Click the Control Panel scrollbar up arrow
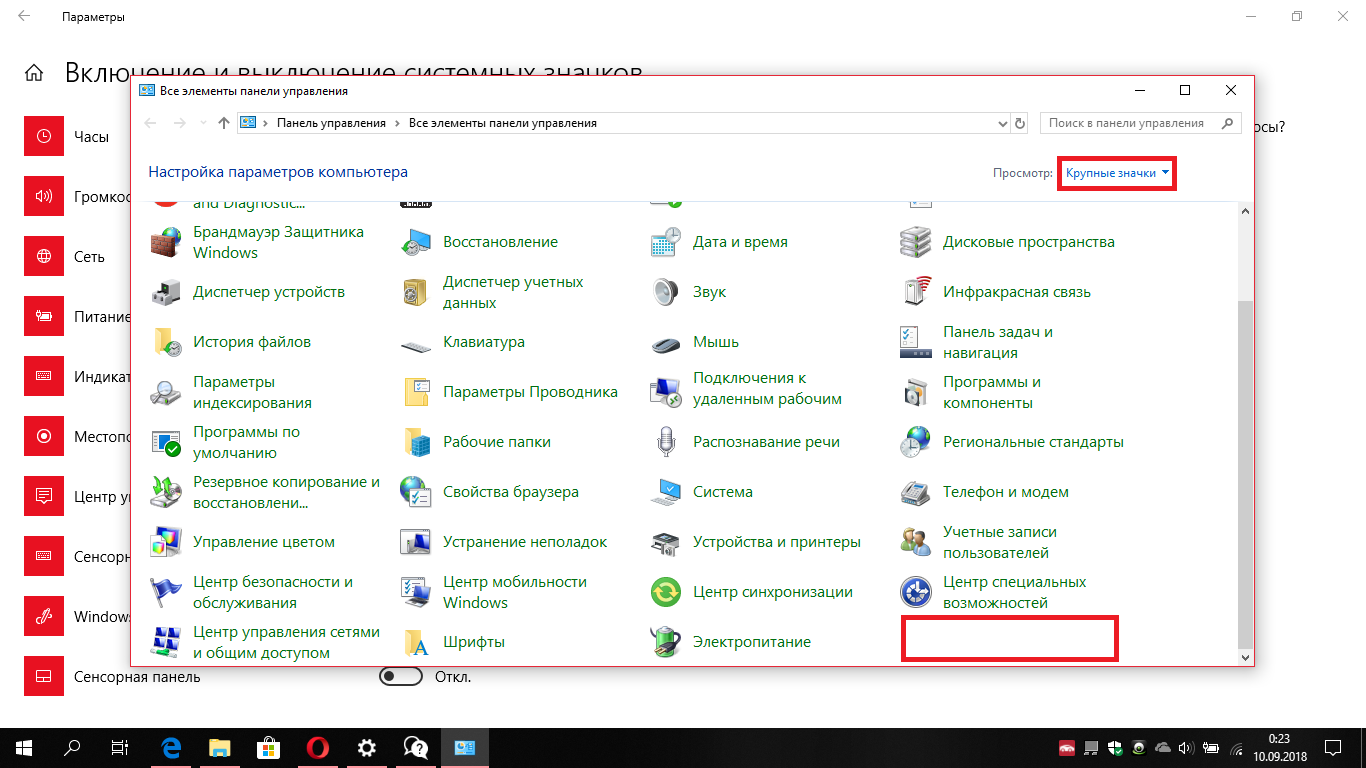This screenshot has height=768, width=1366. coord(1245,211)
